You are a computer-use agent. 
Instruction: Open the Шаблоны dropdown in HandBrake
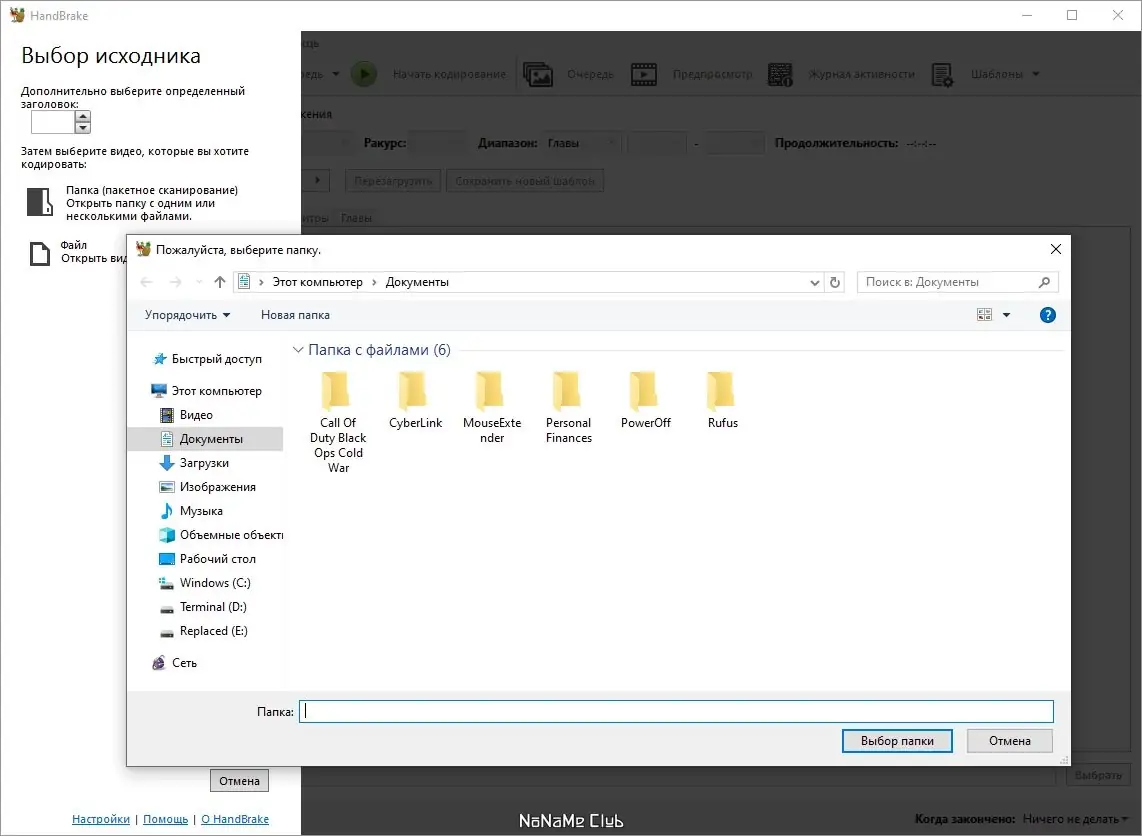click(x=1004, y=74)
